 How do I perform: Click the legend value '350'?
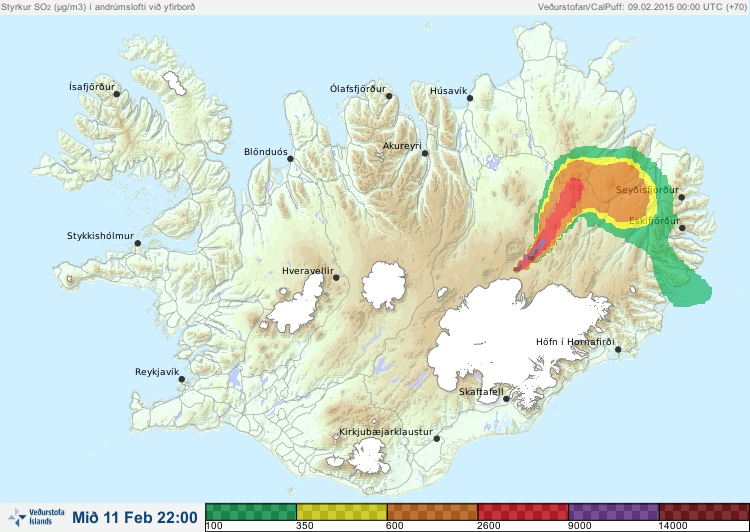(x=305, y=526)
